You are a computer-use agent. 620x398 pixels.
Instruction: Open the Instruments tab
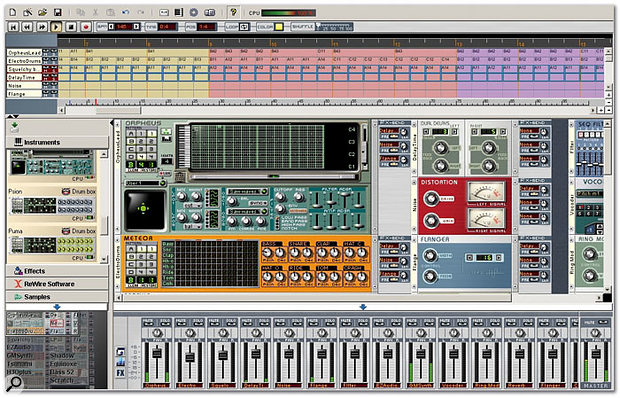coord(57,142)
